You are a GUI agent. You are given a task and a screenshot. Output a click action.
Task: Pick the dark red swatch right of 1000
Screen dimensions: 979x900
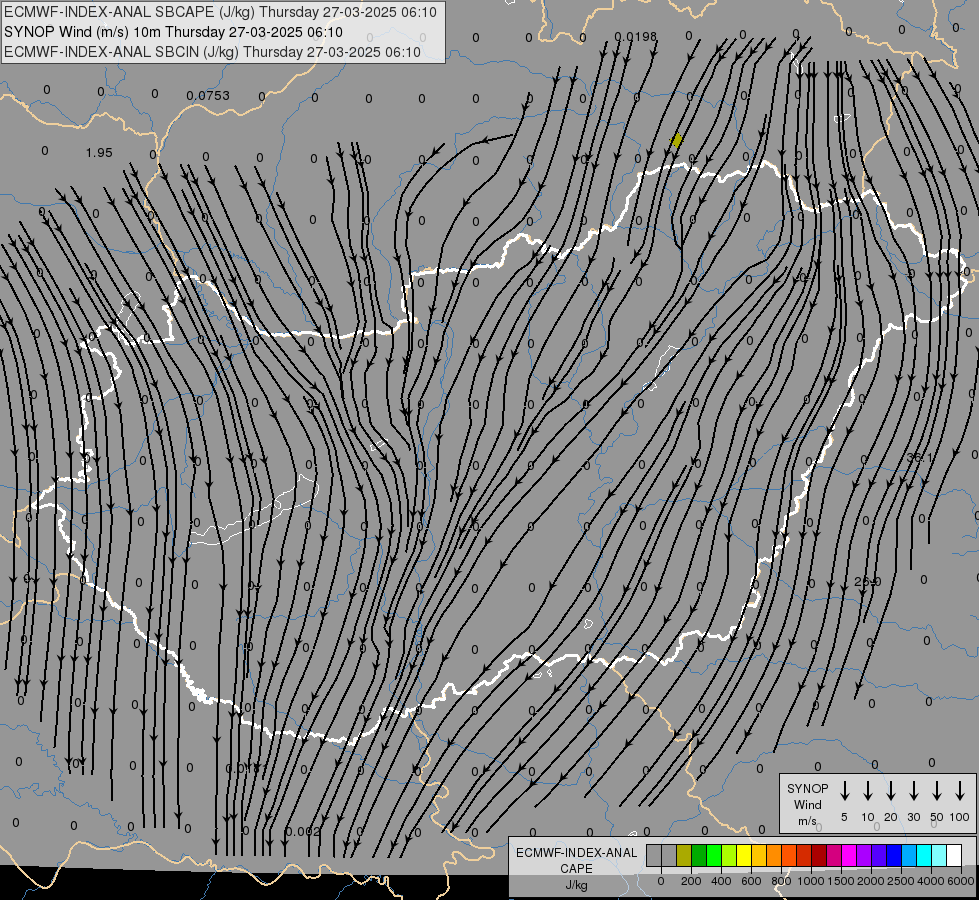(820, 855)
